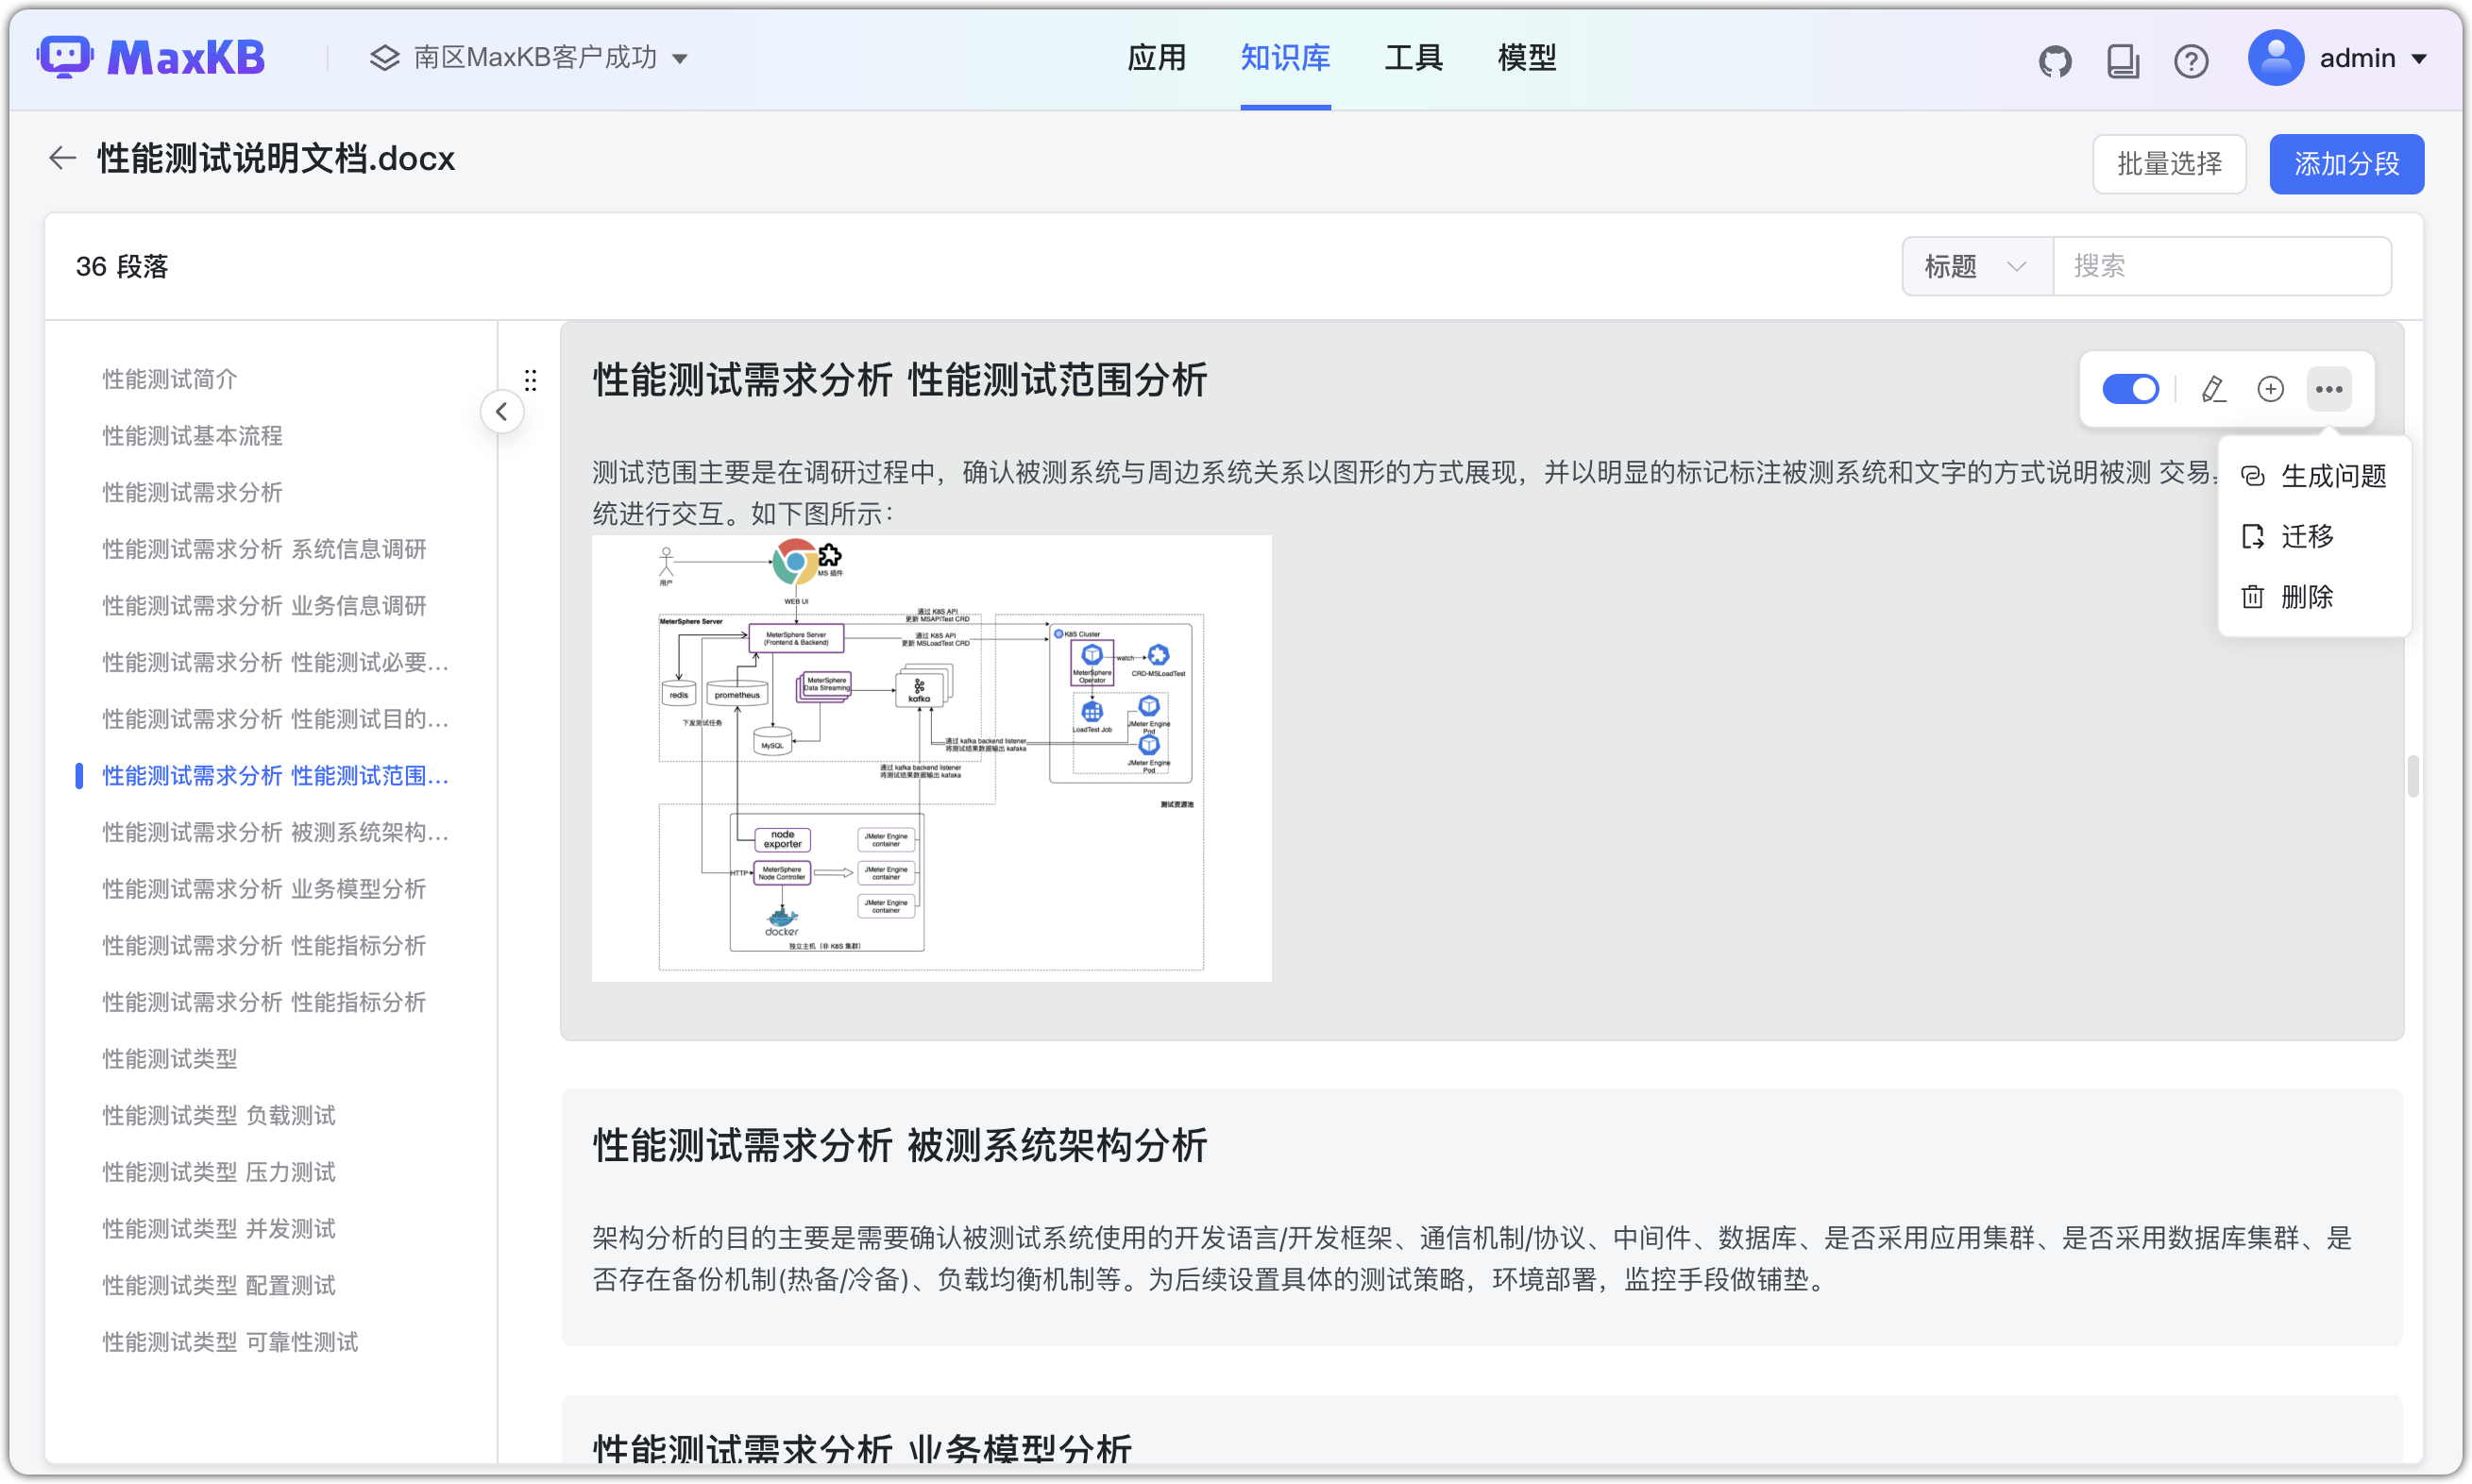The width and height of the screenshot is (2472, 1484).
Task: Jump to 性能测试类型 配置测试 in outline
Action: (x=219, y=1286)
